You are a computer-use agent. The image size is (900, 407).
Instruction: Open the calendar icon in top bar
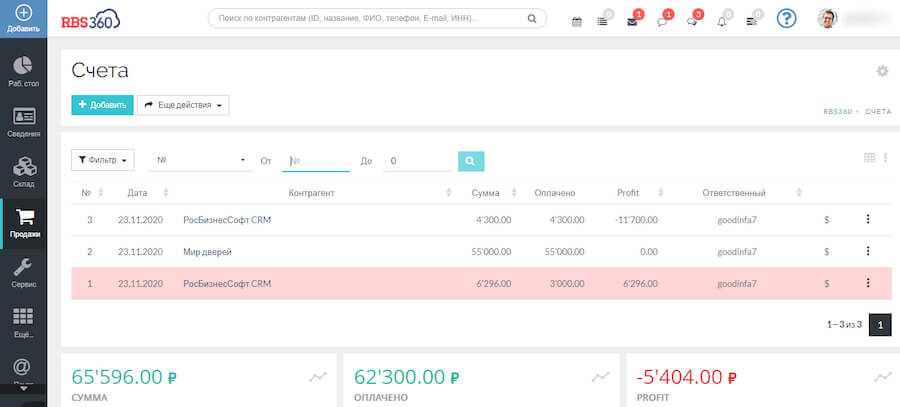click(576, 21)
